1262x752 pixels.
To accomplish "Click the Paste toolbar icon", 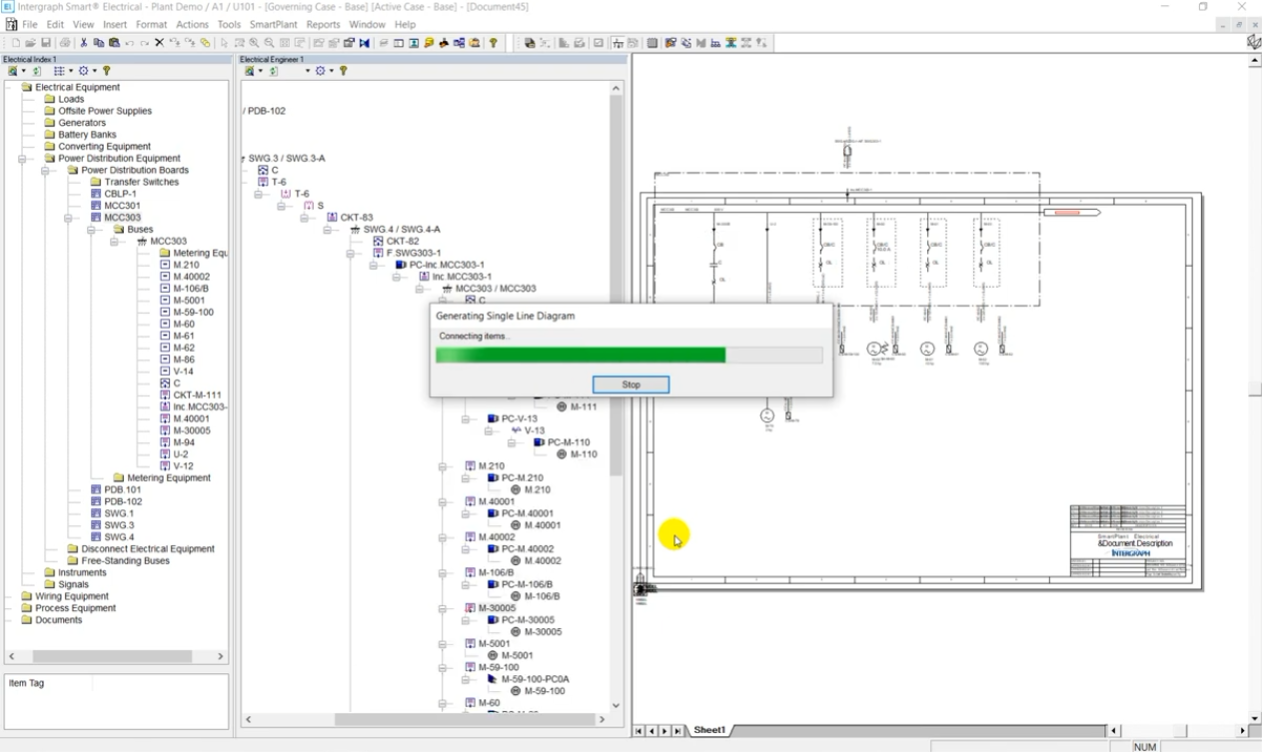I will pos(114,43).
